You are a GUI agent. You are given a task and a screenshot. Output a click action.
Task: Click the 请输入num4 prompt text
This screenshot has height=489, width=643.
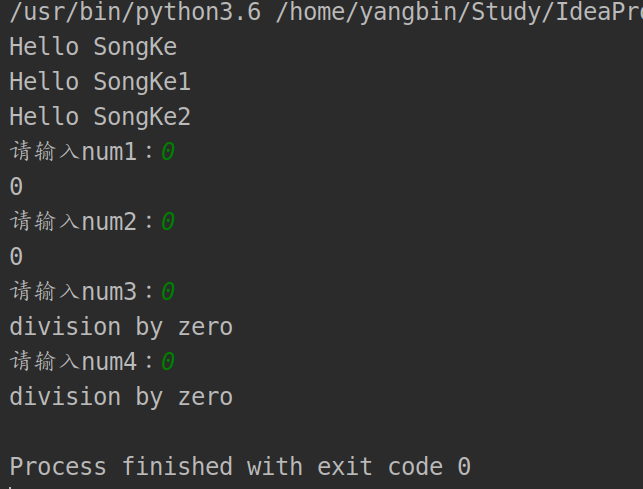81,361
